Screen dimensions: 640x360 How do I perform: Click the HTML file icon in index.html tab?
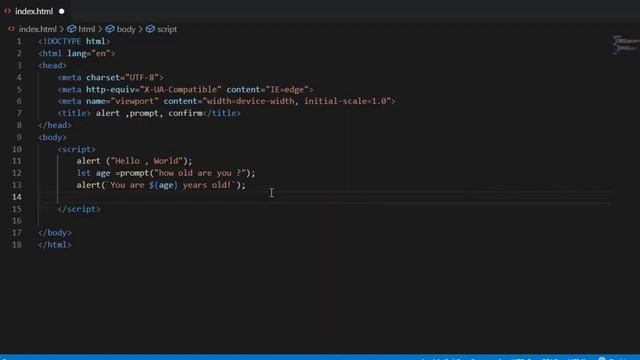[7, 11]
